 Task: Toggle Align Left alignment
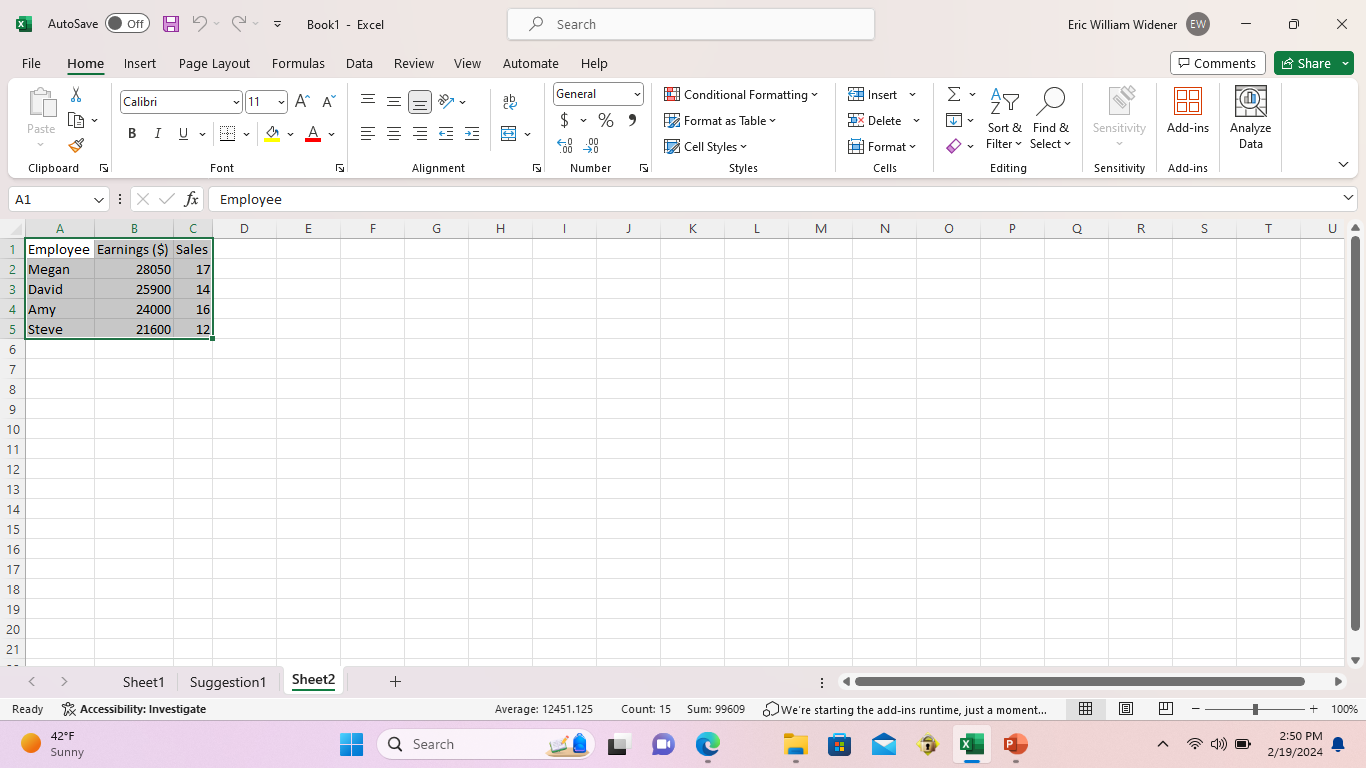pos(368,133)
